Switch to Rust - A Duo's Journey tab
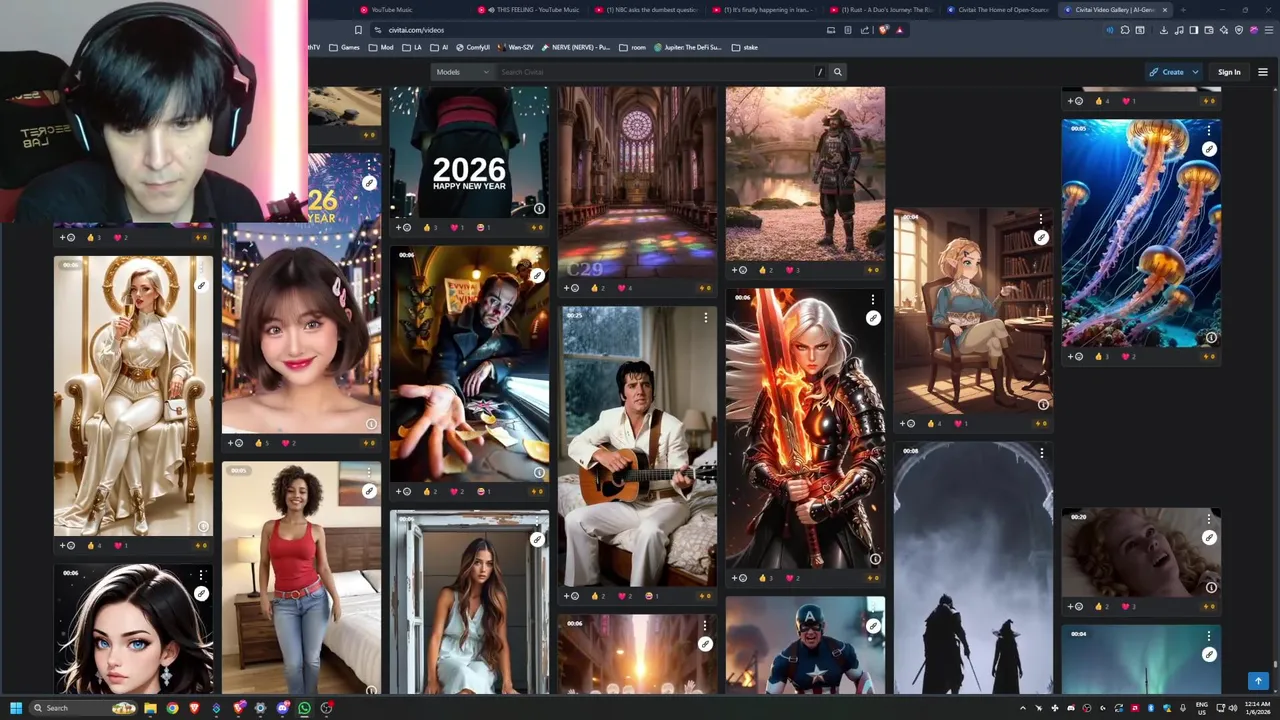This screenshot has height=720, width=1280. click(x=882, y=10)
